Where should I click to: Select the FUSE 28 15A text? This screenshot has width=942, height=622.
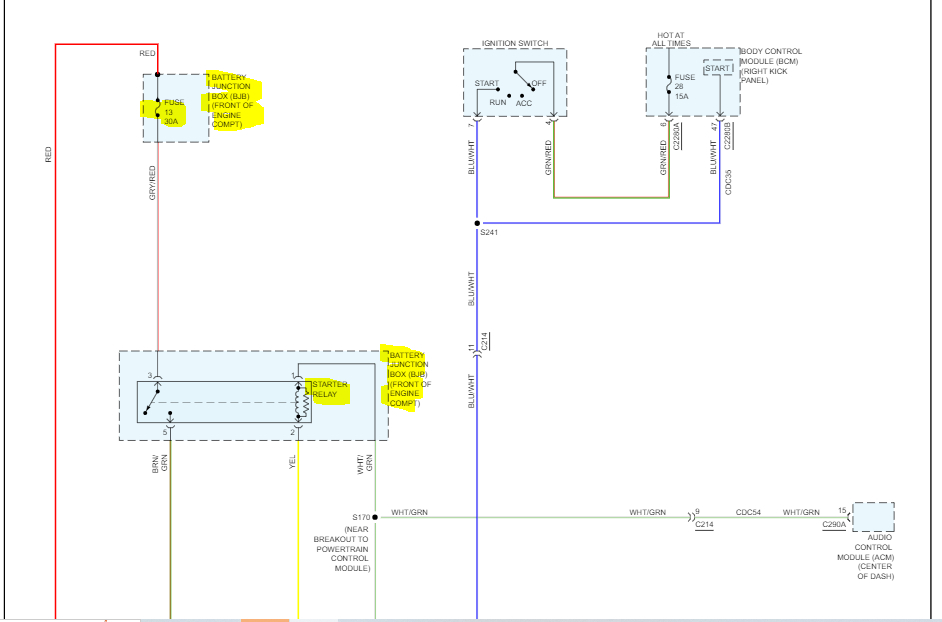[684, 87]
